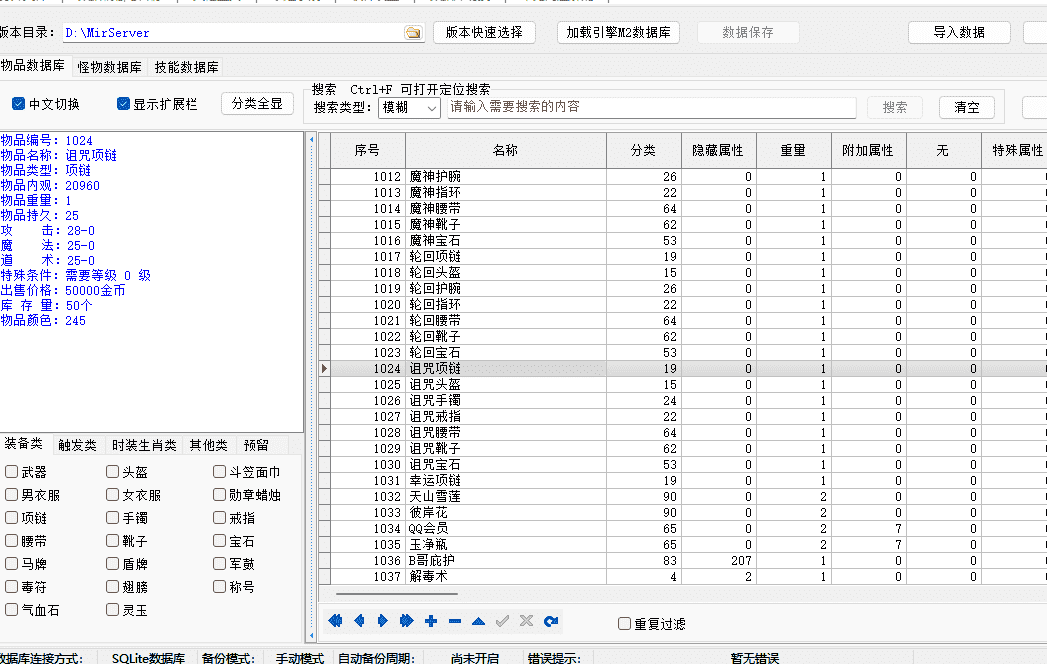
Task: Click the 名称 column header
Action: click(505, 150)
